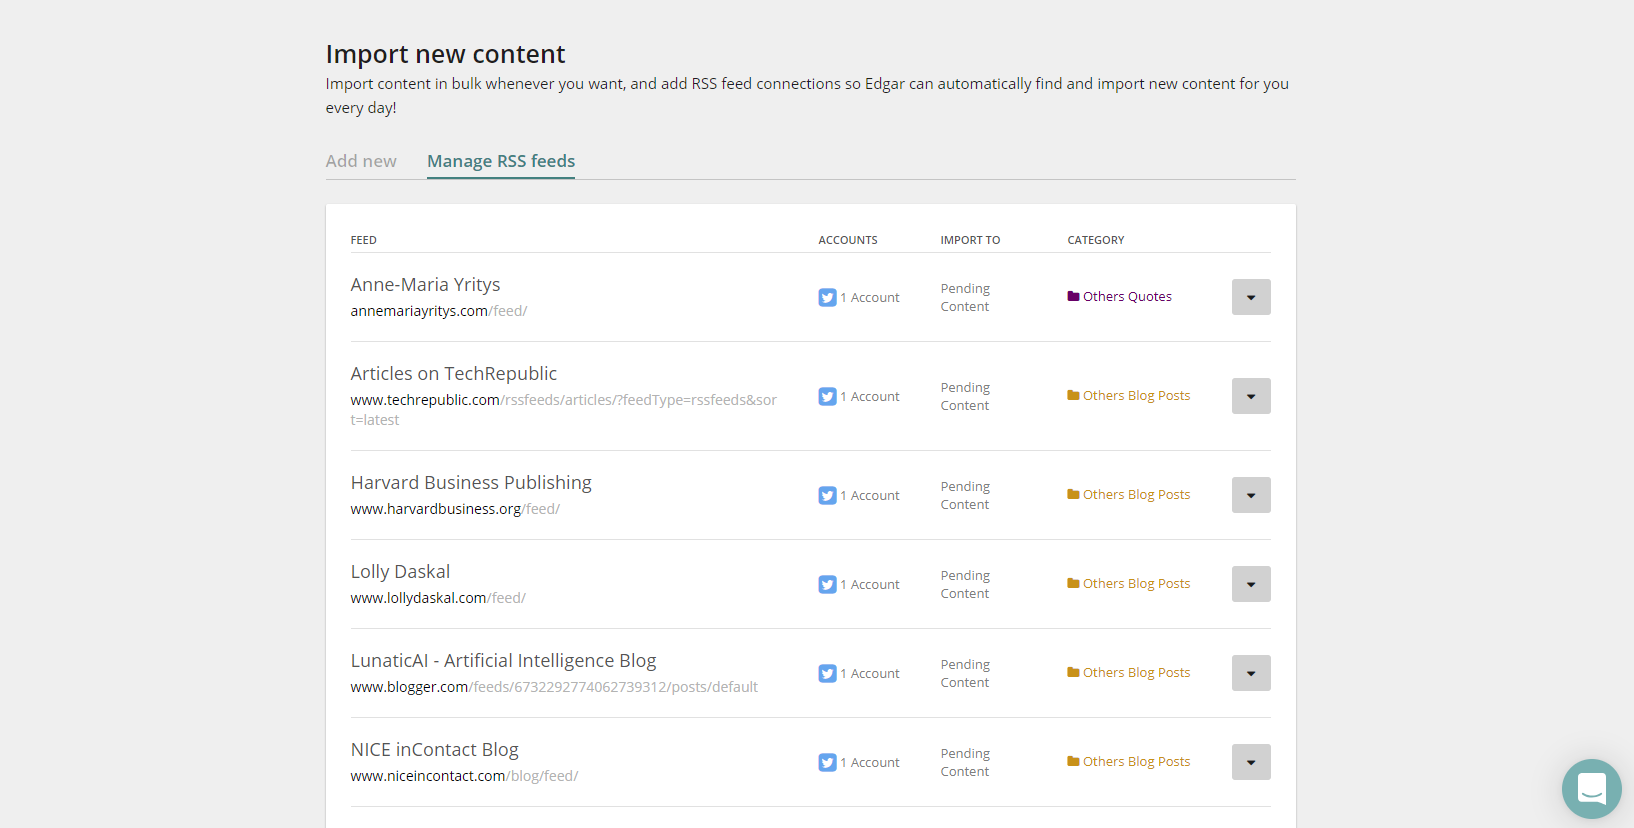The height and width of the screenshot is (828, 1634).
Task: Open dropdown for Articles on TechRepublic feed
Action: [x=1251, y=396]
